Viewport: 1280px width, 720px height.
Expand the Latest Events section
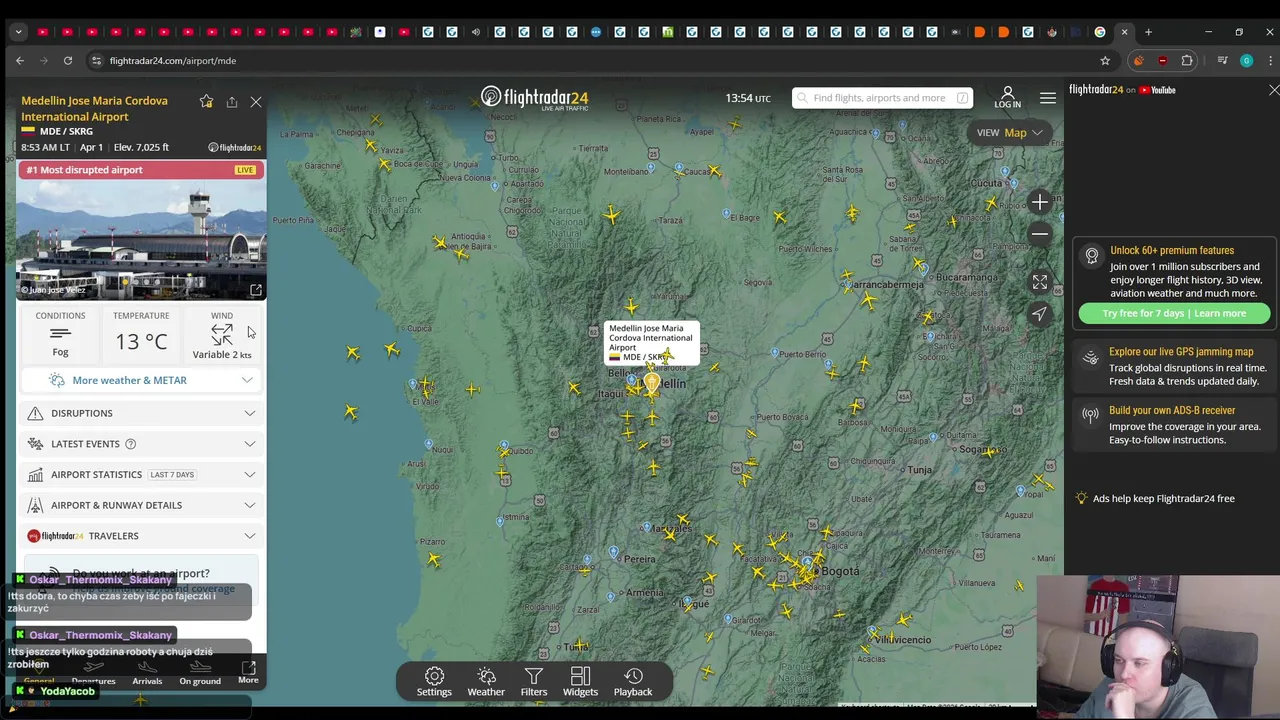(x=141, y=444)
